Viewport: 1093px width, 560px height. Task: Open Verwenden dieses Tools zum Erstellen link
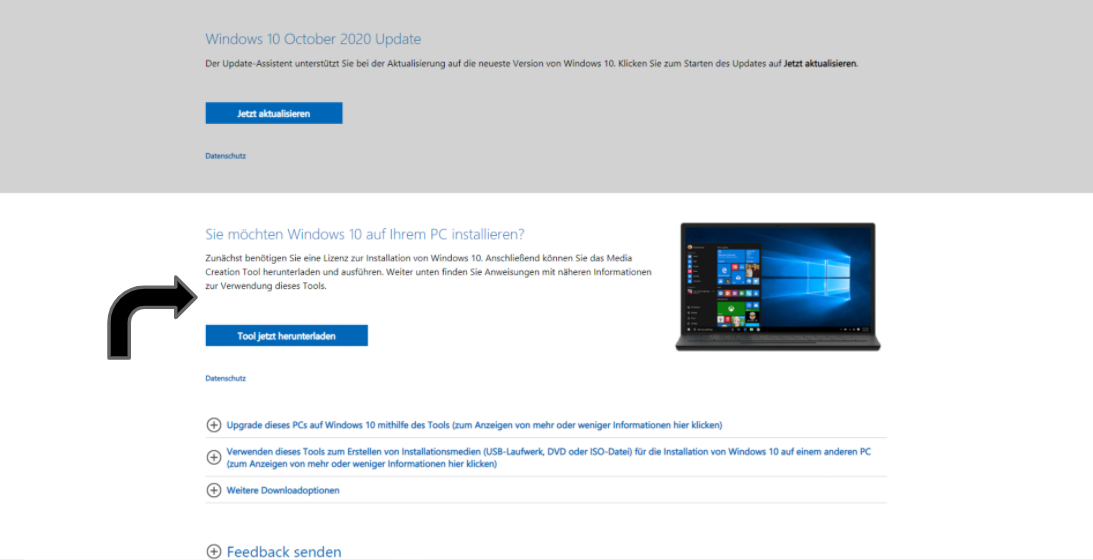pos(549,457)
